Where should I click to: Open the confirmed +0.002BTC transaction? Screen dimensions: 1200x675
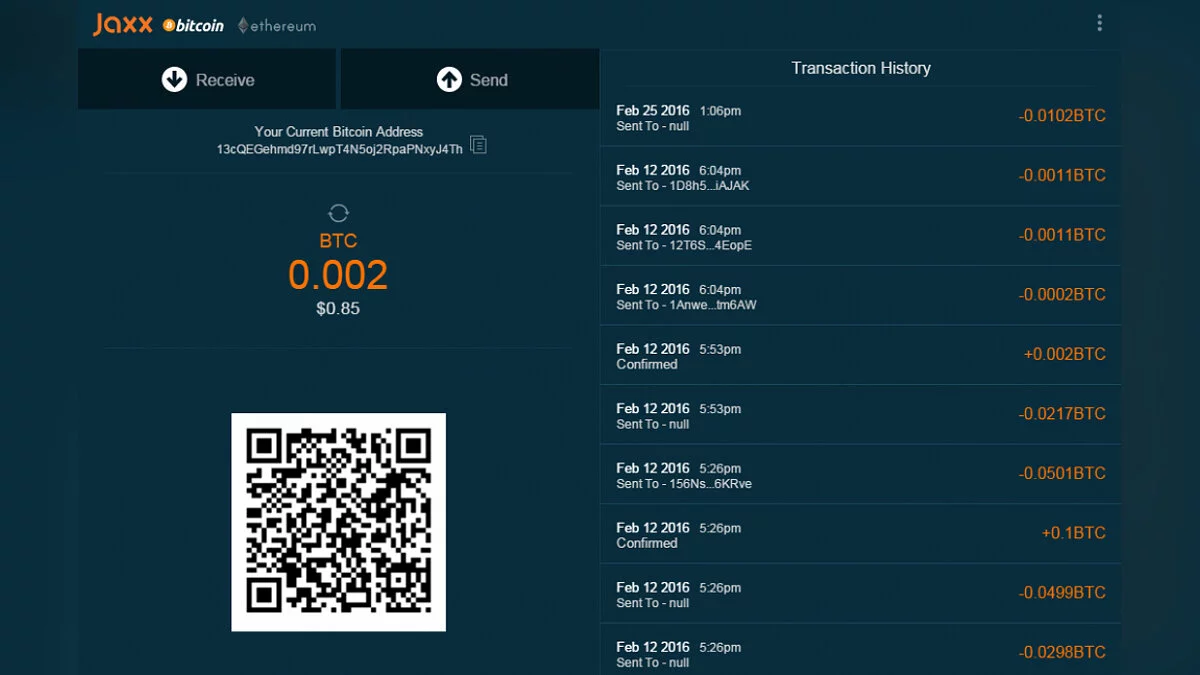861,355
